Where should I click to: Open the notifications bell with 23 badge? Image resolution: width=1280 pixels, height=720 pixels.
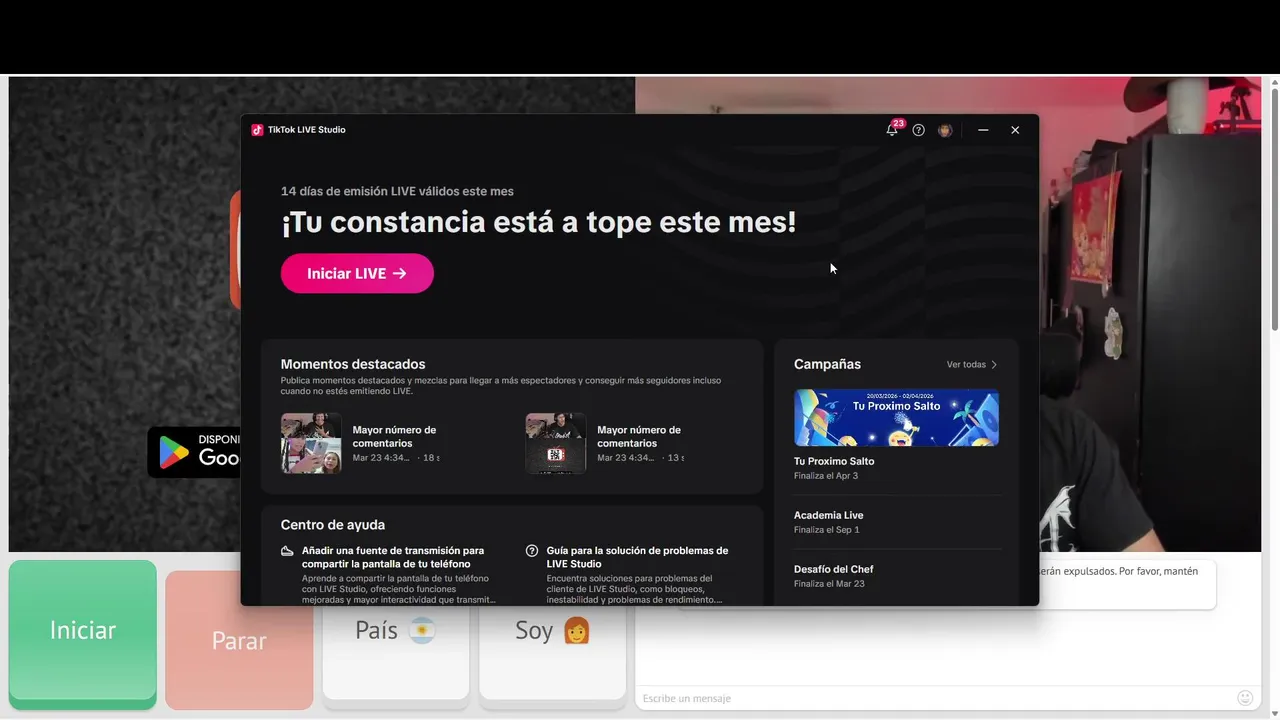coord(892,130)
